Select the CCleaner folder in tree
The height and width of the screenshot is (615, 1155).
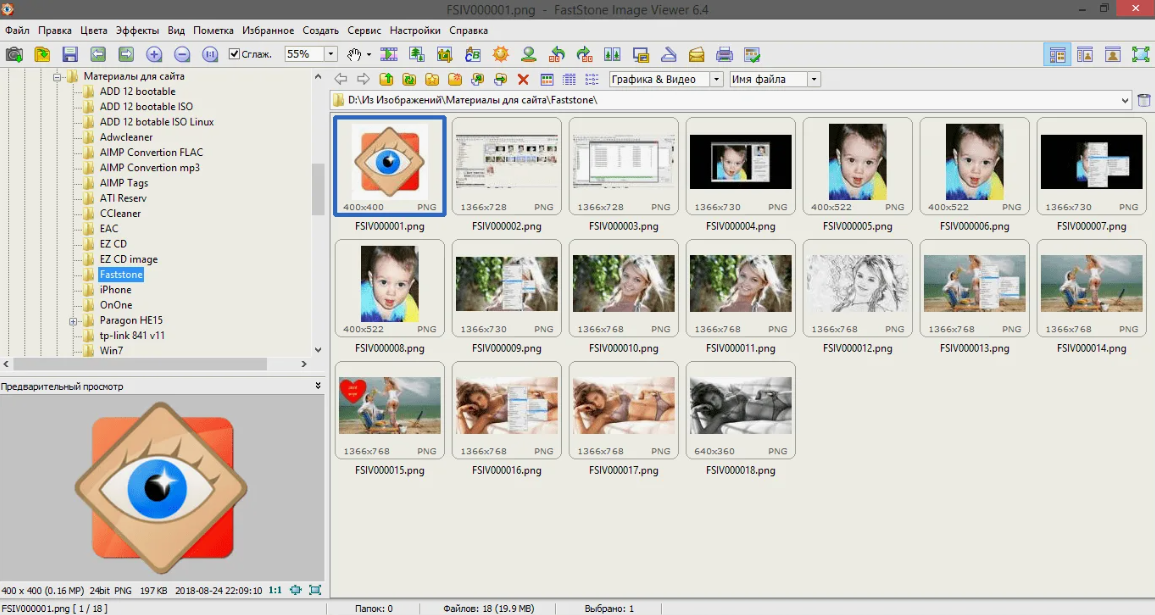120,214
